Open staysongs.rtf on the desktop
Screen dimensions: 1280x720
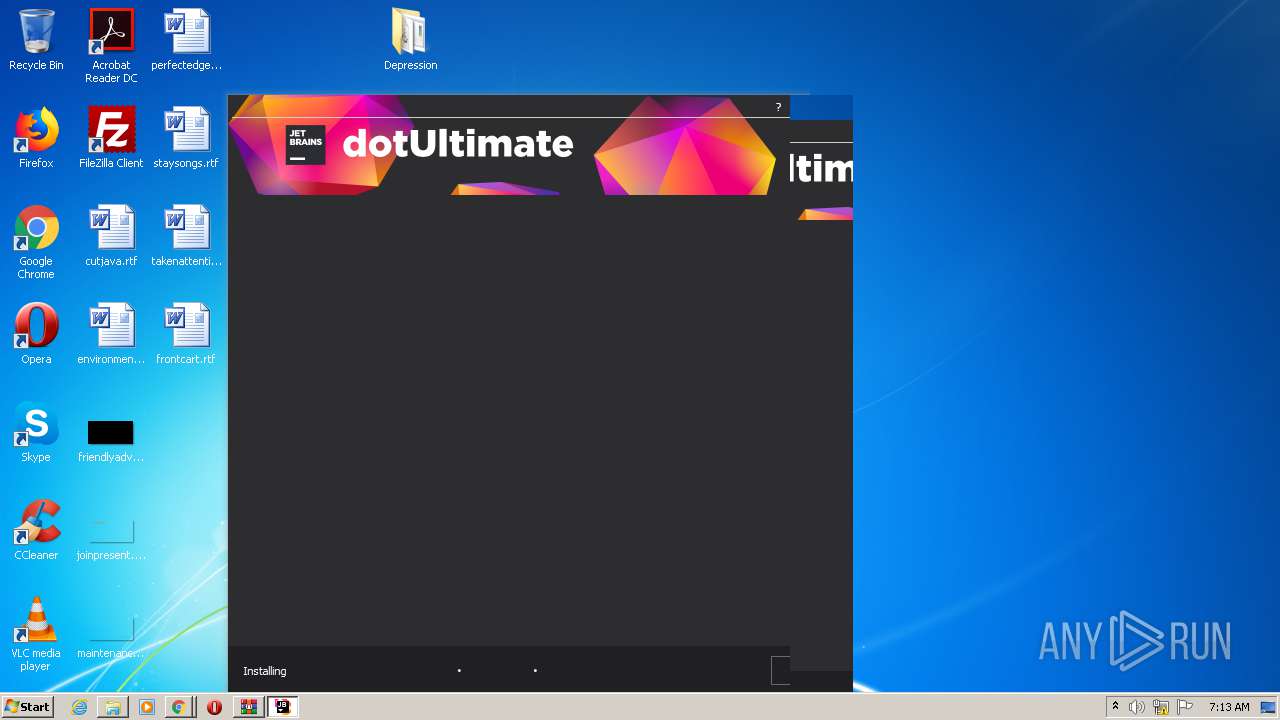click(x=186, y=138)
